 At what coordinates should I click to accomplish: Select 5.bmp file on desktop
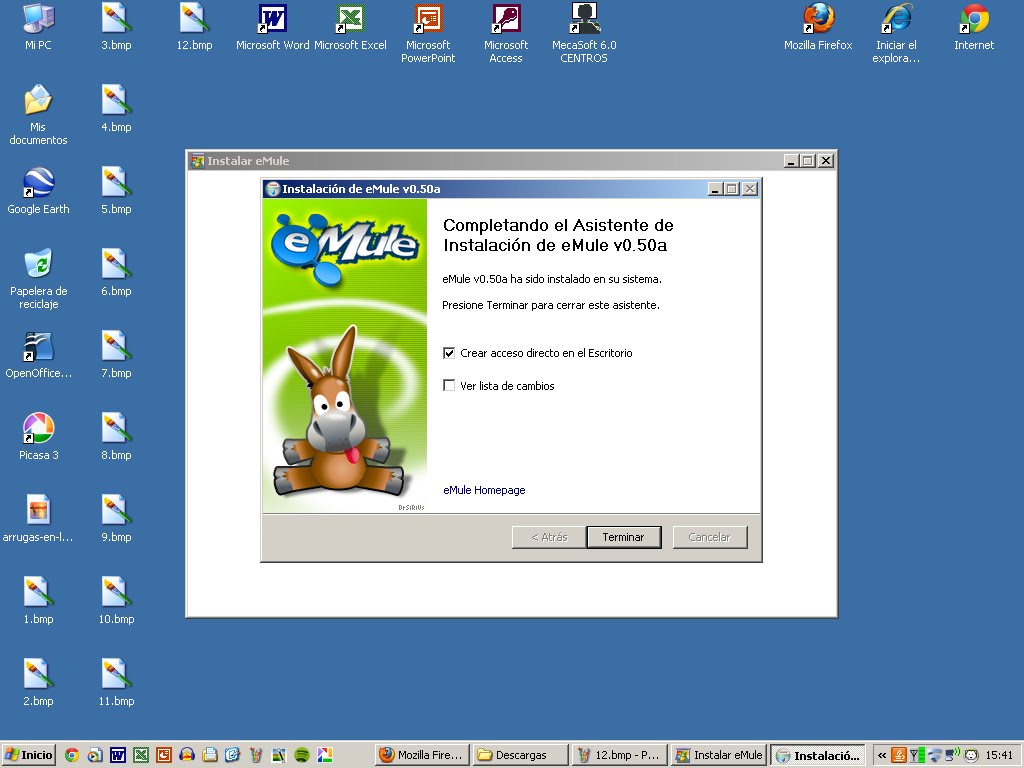(116, 191)
